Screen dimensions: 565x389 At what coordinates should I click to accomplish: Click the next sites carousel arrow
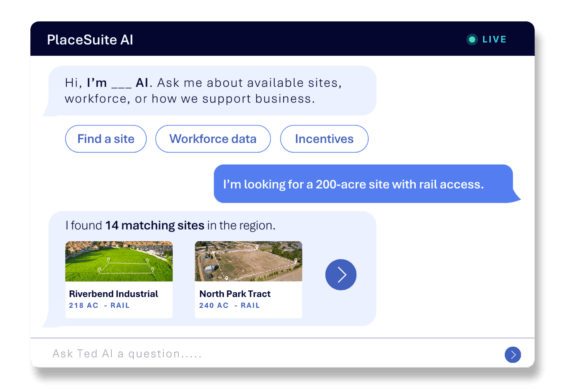coord(341,274)
